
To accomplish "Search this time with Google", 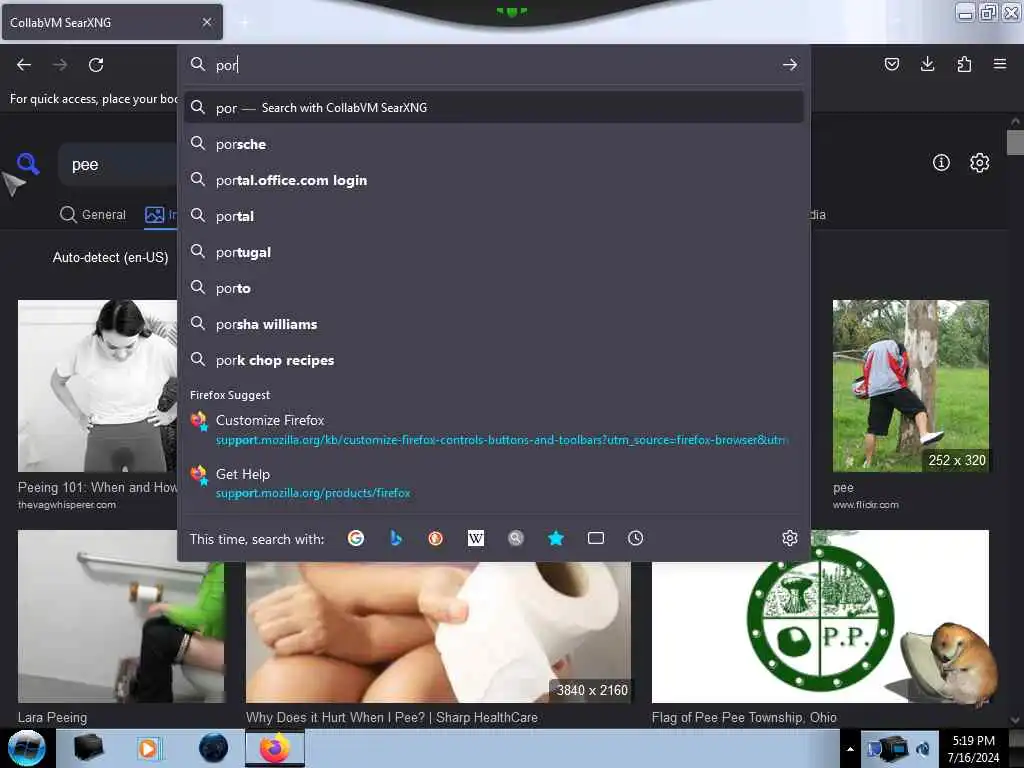I will click(356, 538).
